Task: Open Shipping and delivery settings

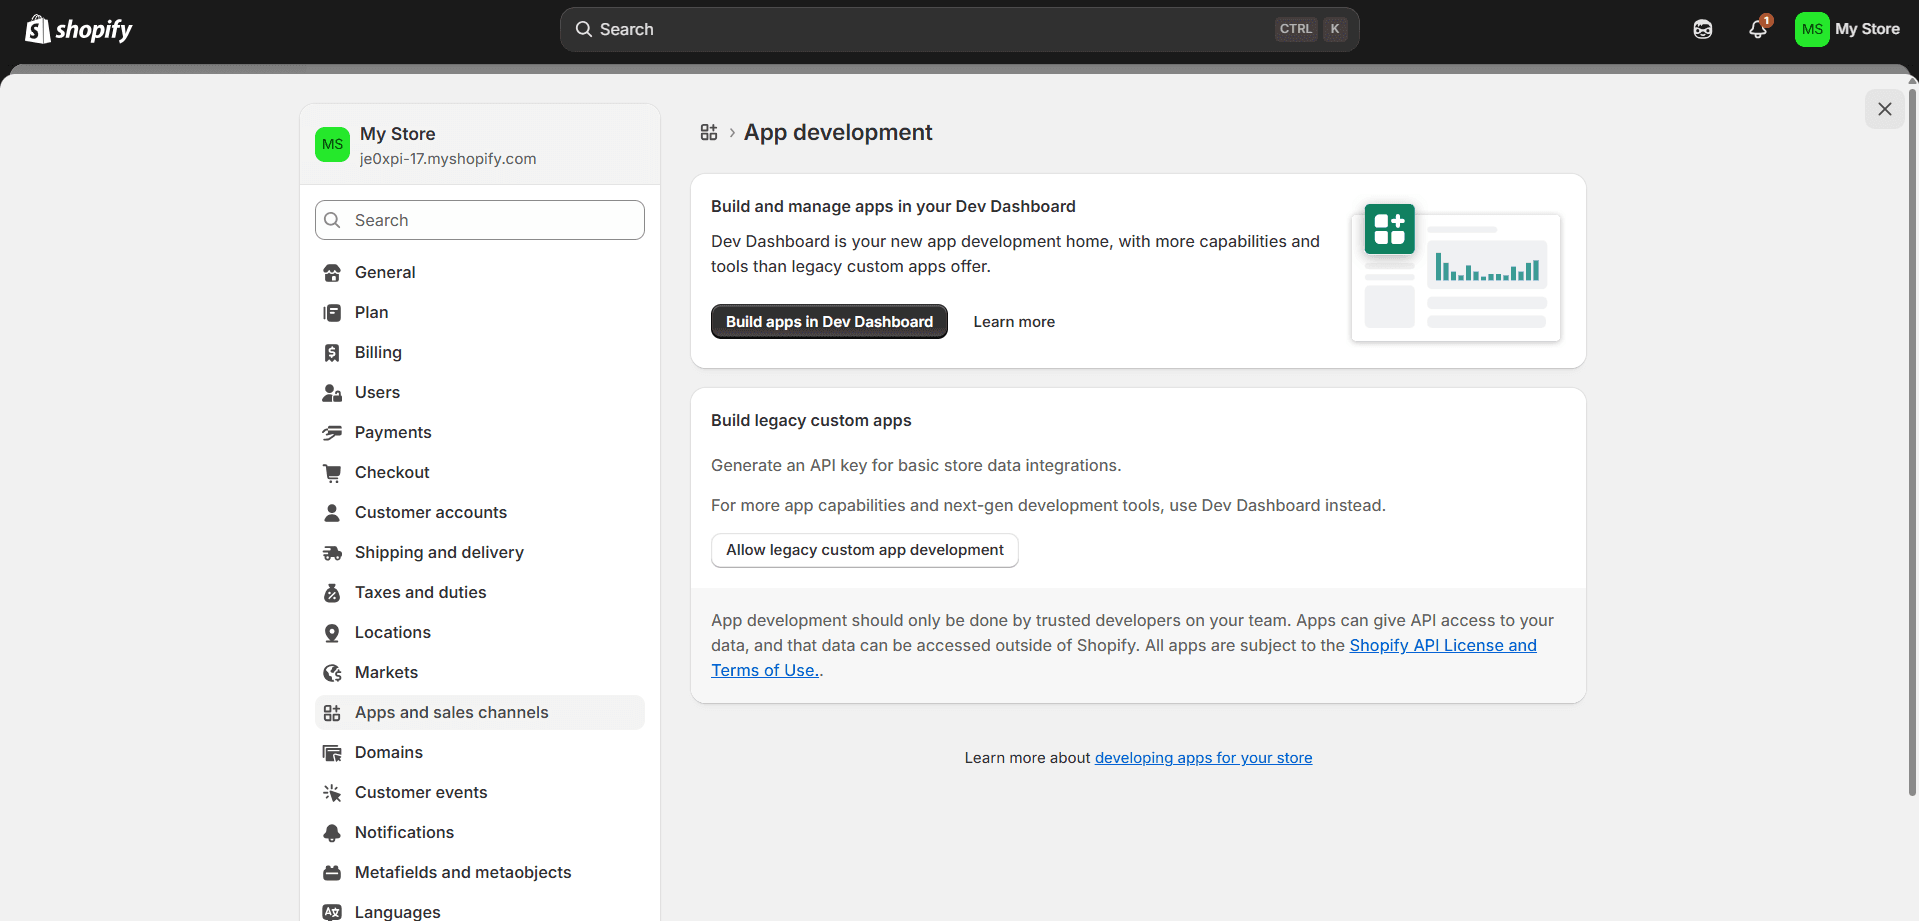Action: [x=480, y=552]
